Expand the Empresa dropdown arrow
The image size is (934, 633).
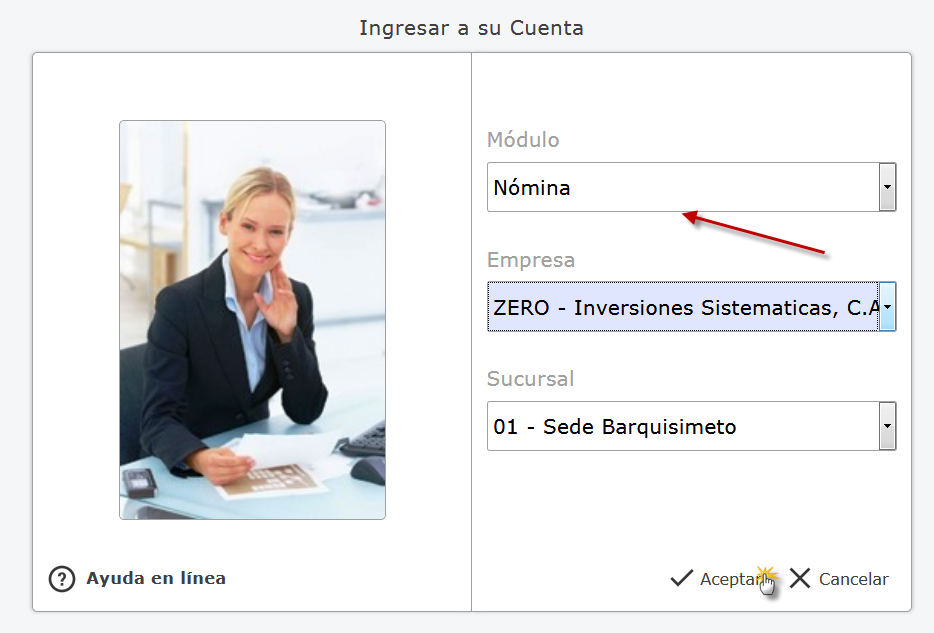[x=888, y=307]
